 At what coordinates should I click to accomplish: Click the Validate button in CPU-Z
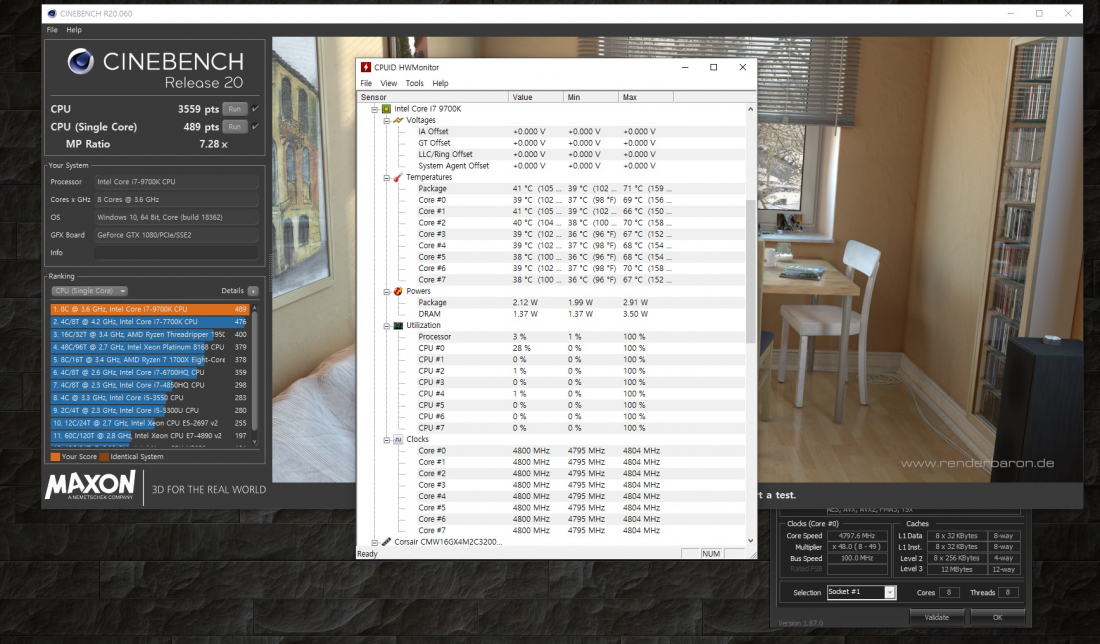click(x=936, y=617)
